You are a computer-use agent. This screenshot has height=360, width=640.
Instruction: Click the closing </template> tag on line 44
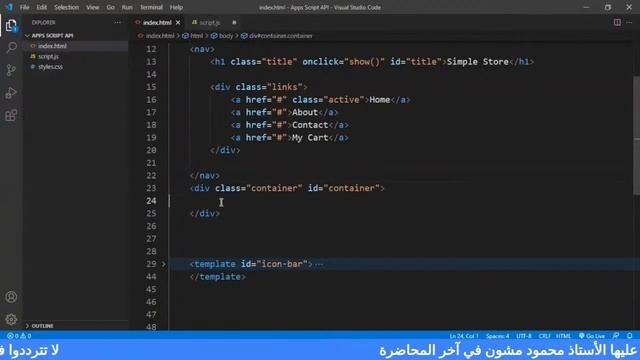click(x=218, y=277)
